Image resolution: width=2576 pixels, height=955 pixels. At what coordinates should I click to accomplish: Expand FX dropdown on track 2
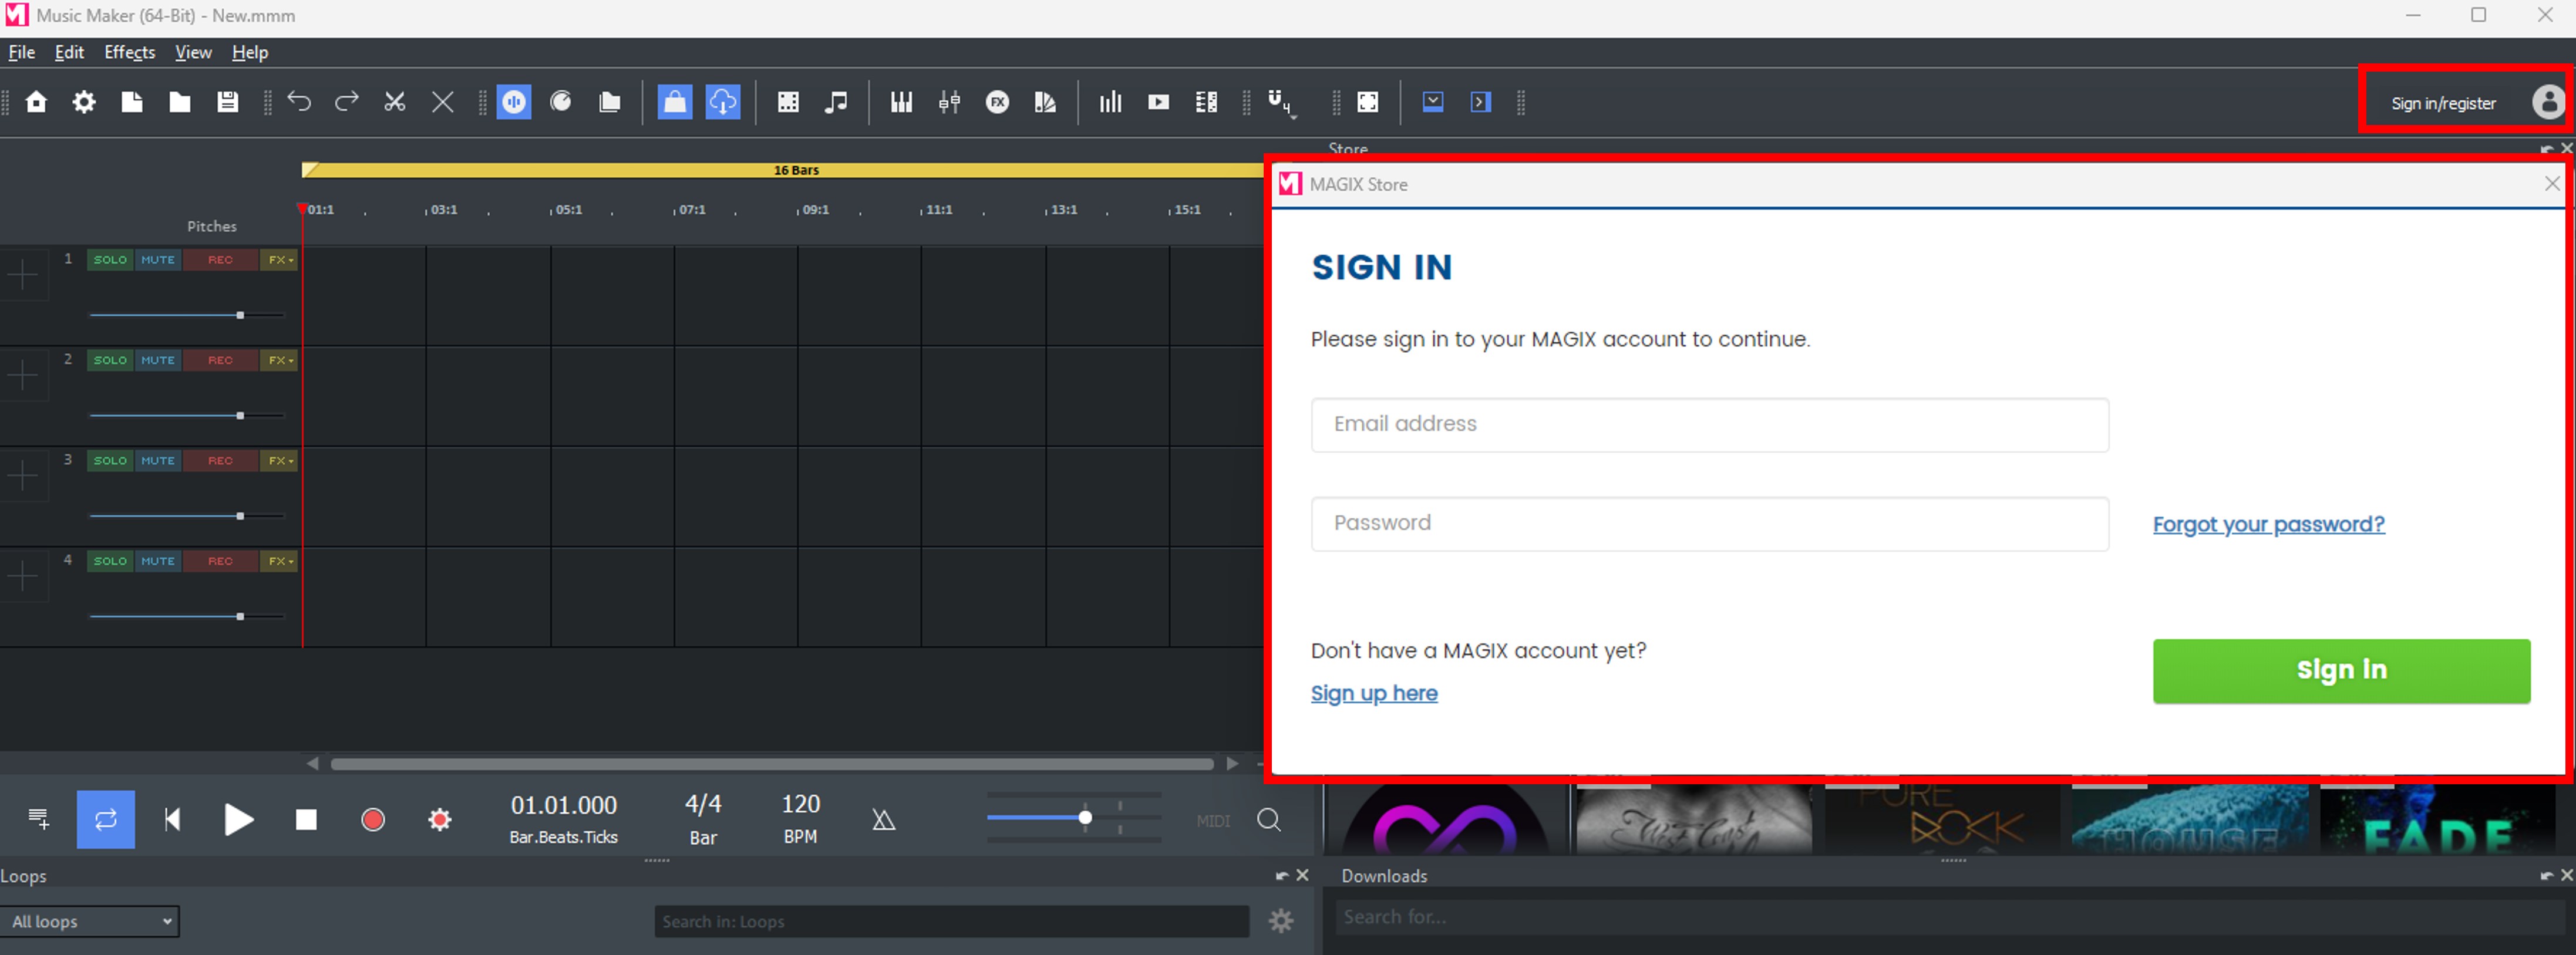pos(280,360)
